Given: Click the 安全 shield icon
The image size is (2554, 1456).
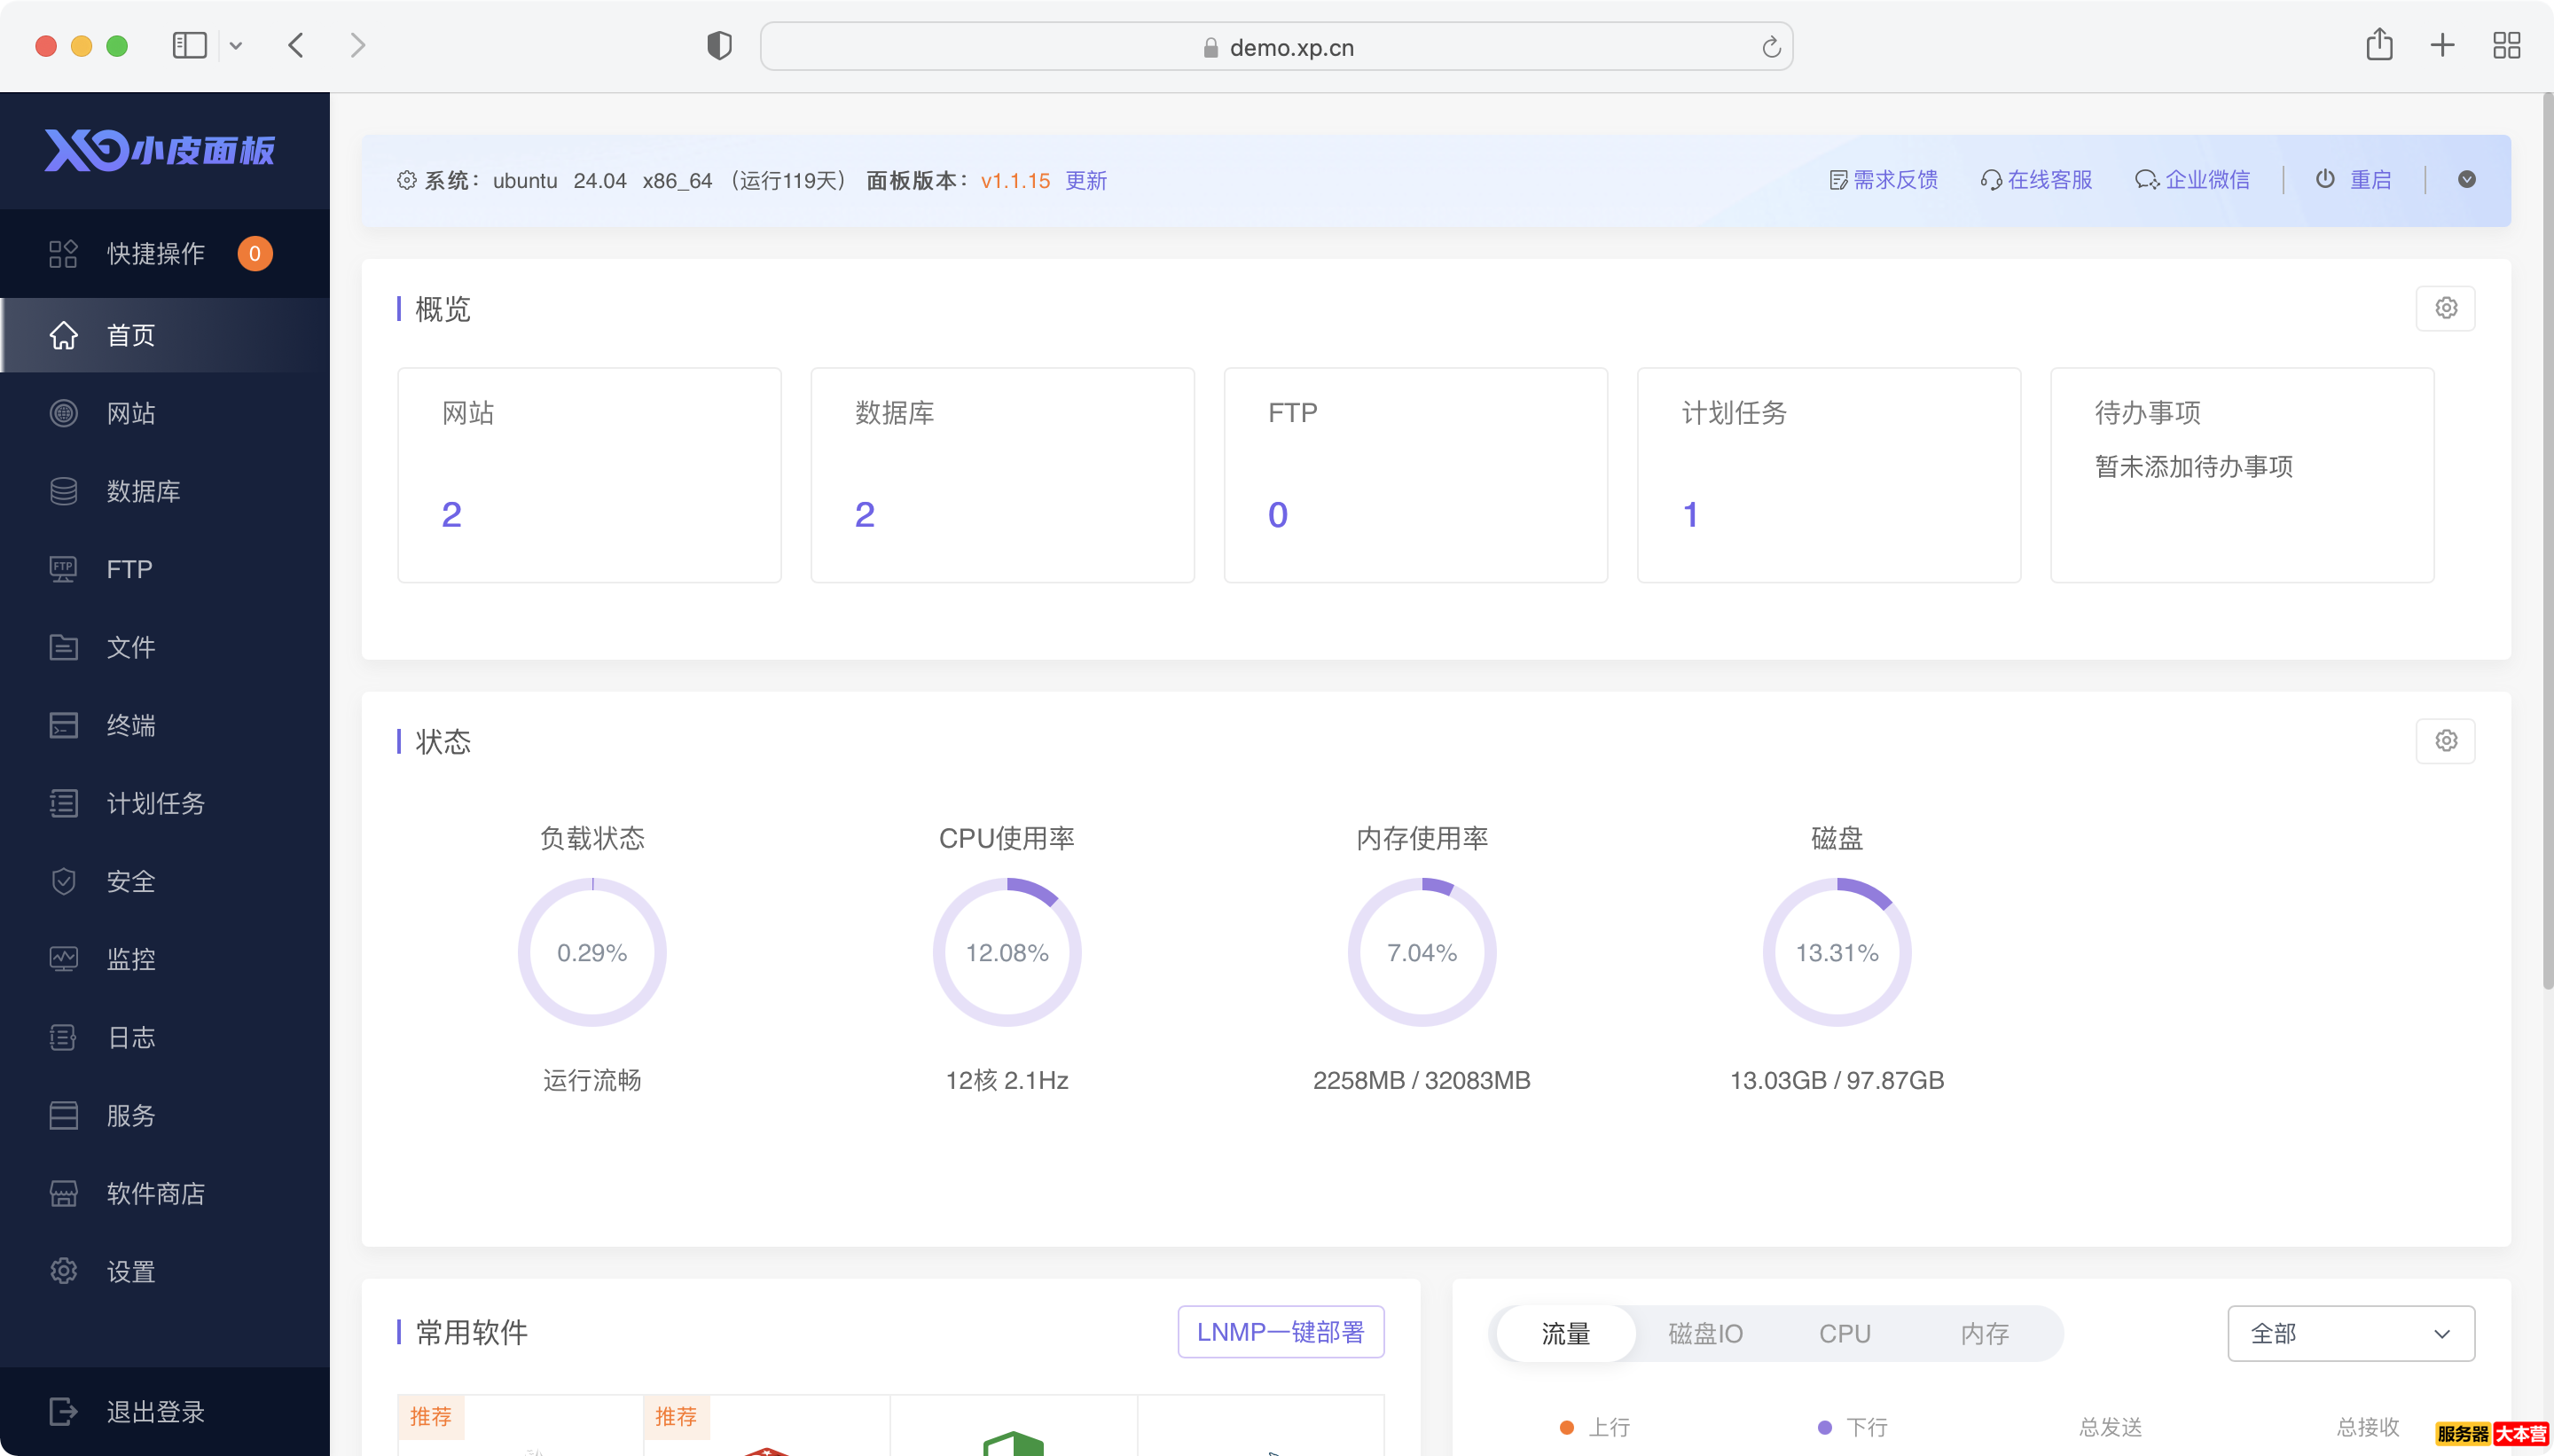Looking at the screenshot, I should [63, 881].
